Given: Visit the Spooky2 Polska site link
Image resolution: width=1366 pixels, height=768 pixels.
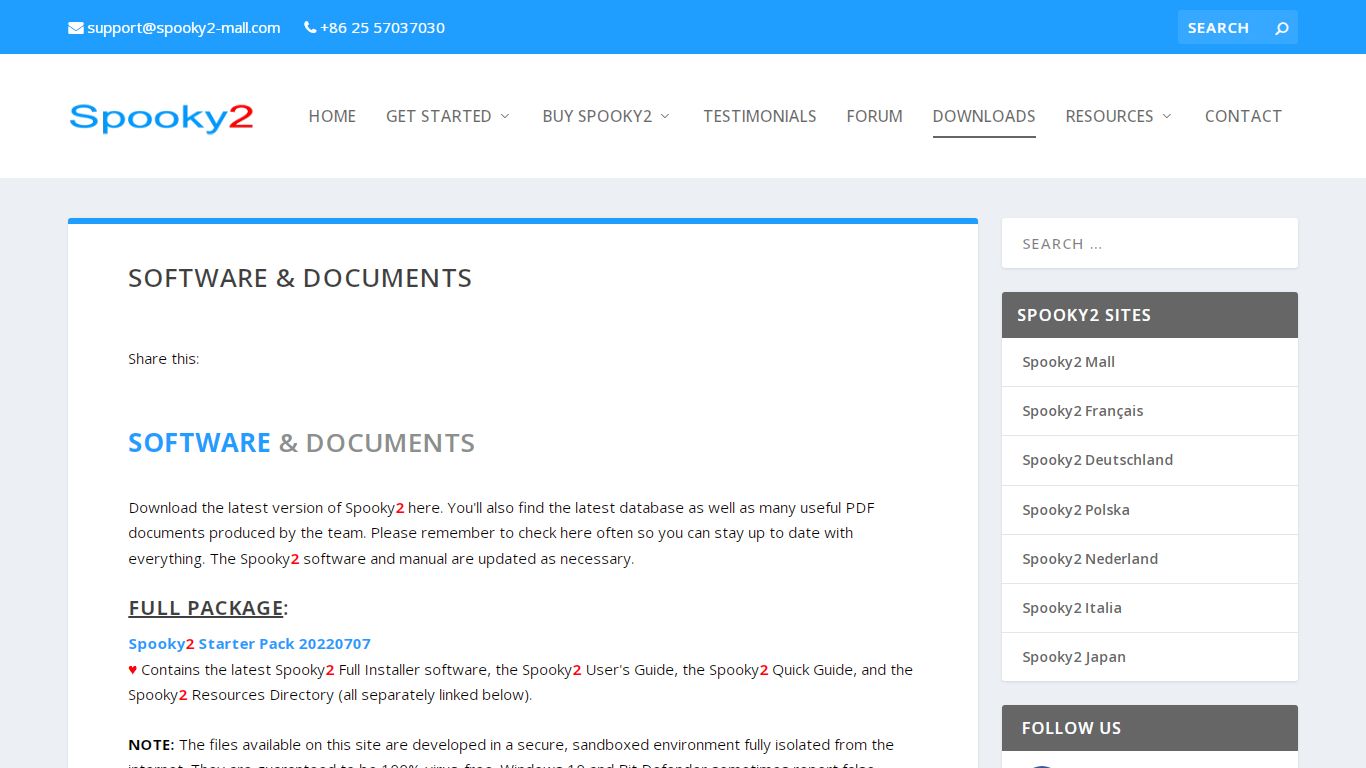Looking at the screenshot, I should 1076,510.
